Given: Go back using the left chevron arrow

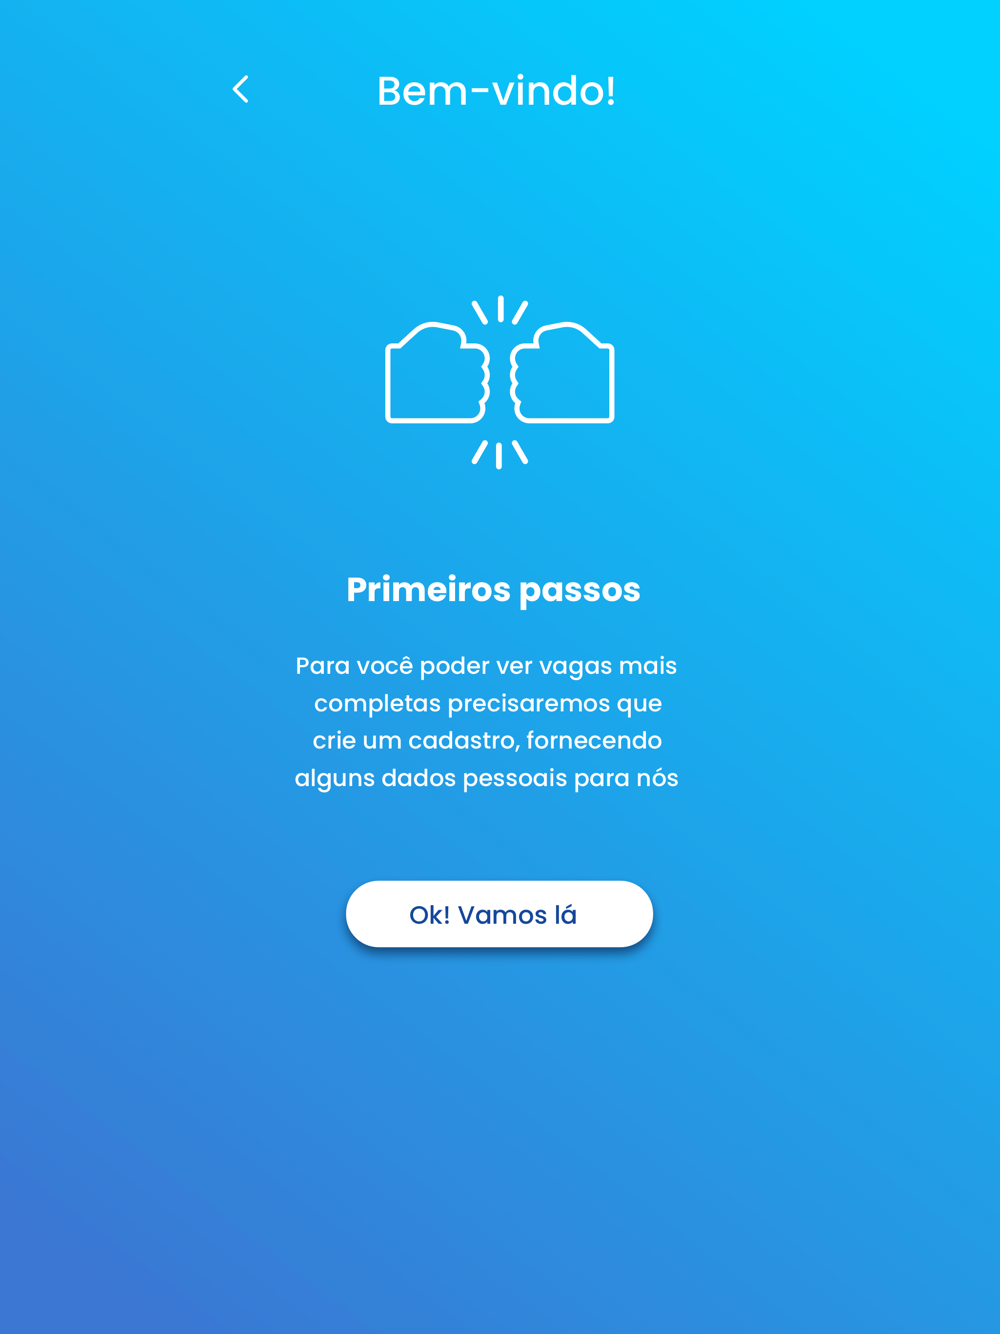Looking at the screenshot, I should tap(240, 89).
